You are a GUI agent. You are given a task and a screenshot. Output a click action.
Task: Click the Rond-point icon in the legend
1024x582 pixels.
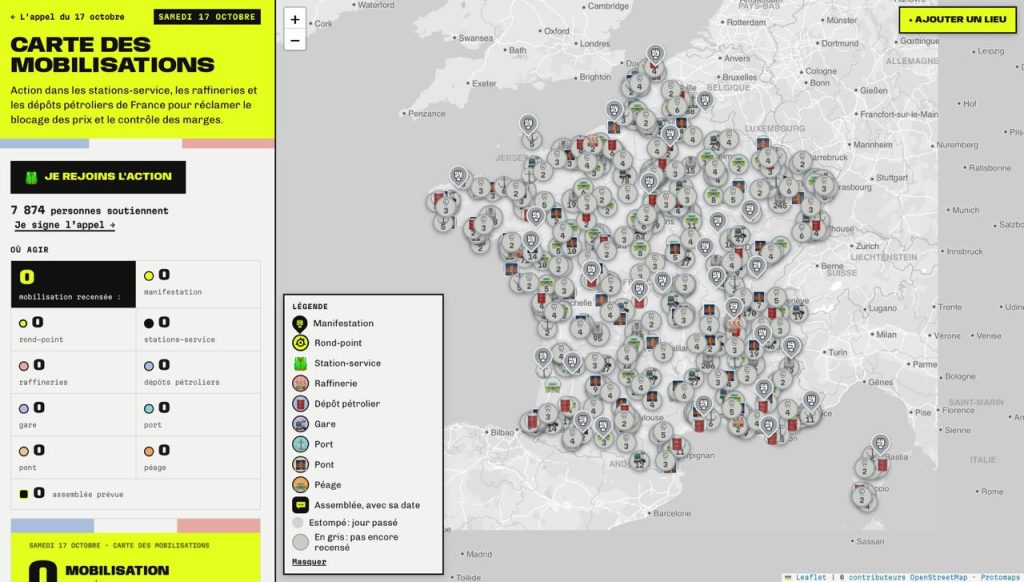coord(300,343)
